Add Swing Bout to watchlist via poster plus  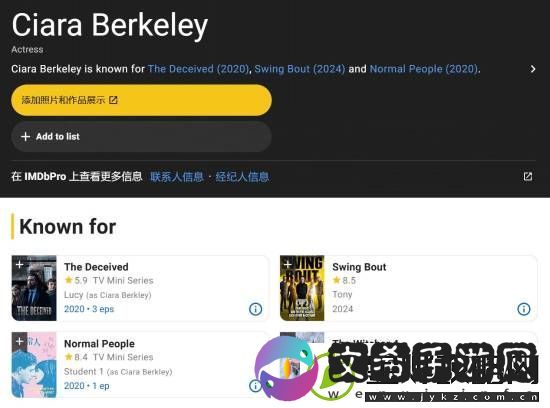(288, 264)
